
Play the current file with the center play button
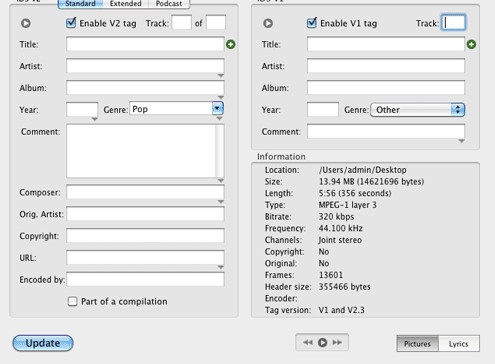[x=322, y=342]
